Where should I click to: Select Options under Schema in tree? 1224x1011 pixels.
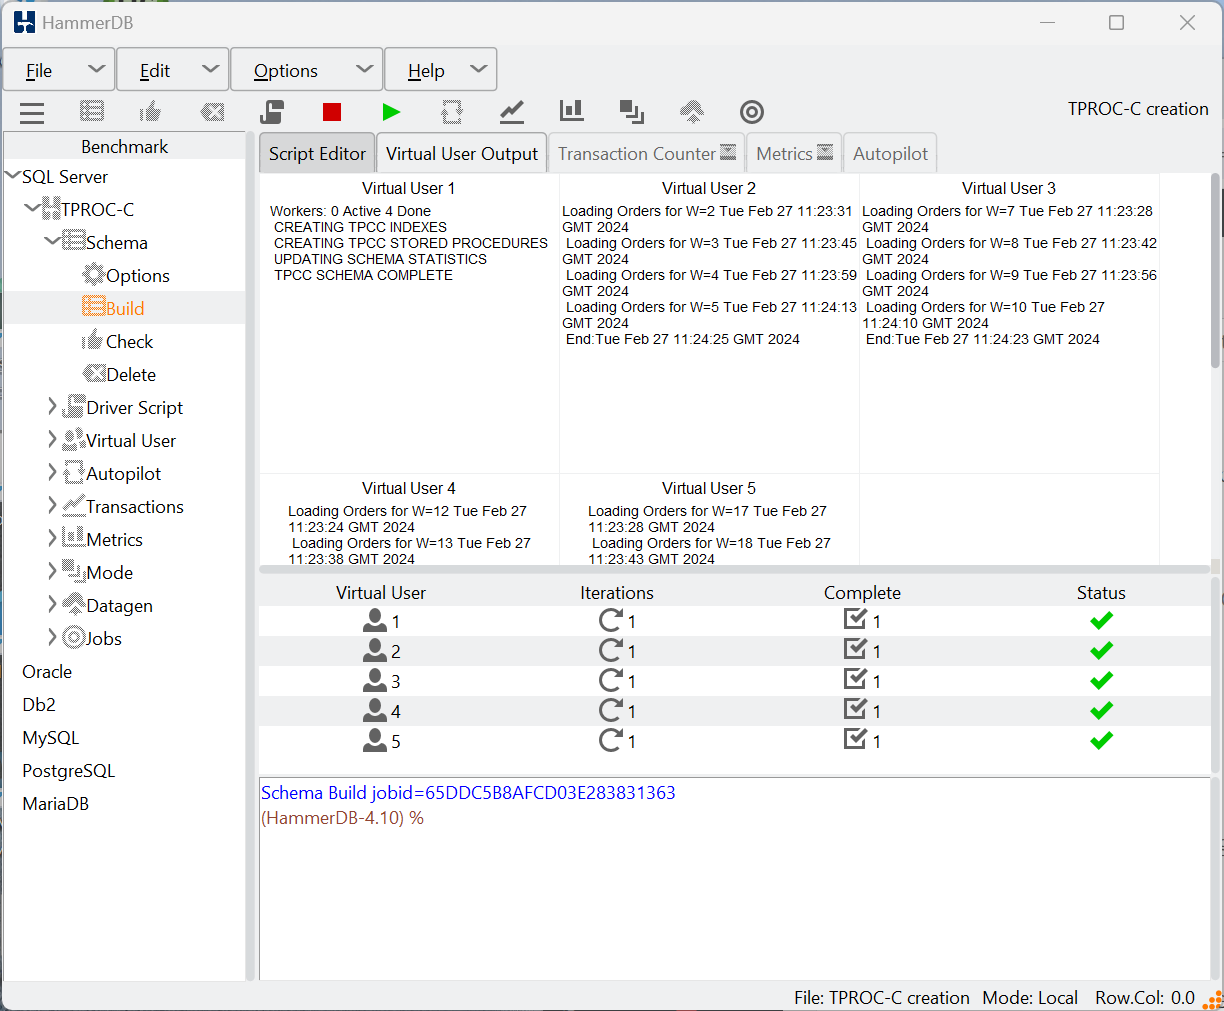(x=137, y=275)
